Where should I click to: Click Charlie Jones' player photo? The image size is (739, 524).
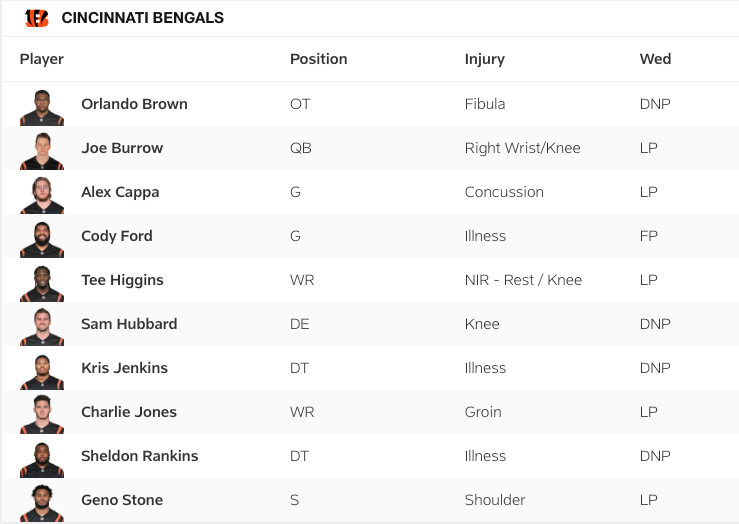[42, 413]
